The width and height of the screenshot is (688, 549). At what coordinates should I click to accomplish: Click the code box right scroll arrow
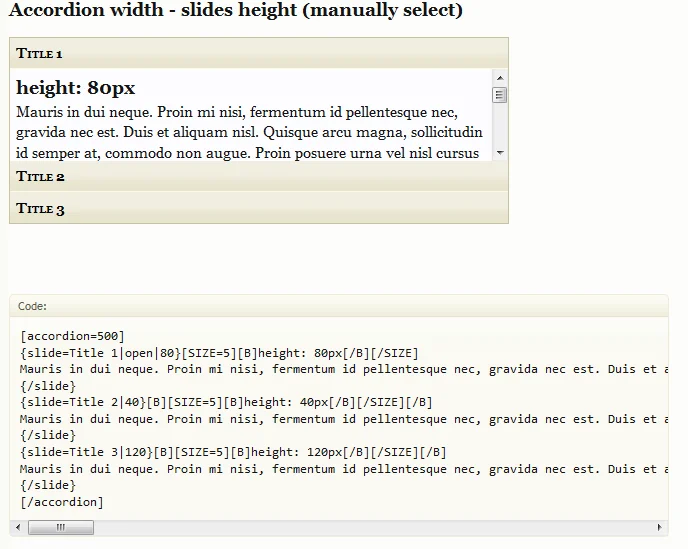pyautogui.click(x=660, y=527)
